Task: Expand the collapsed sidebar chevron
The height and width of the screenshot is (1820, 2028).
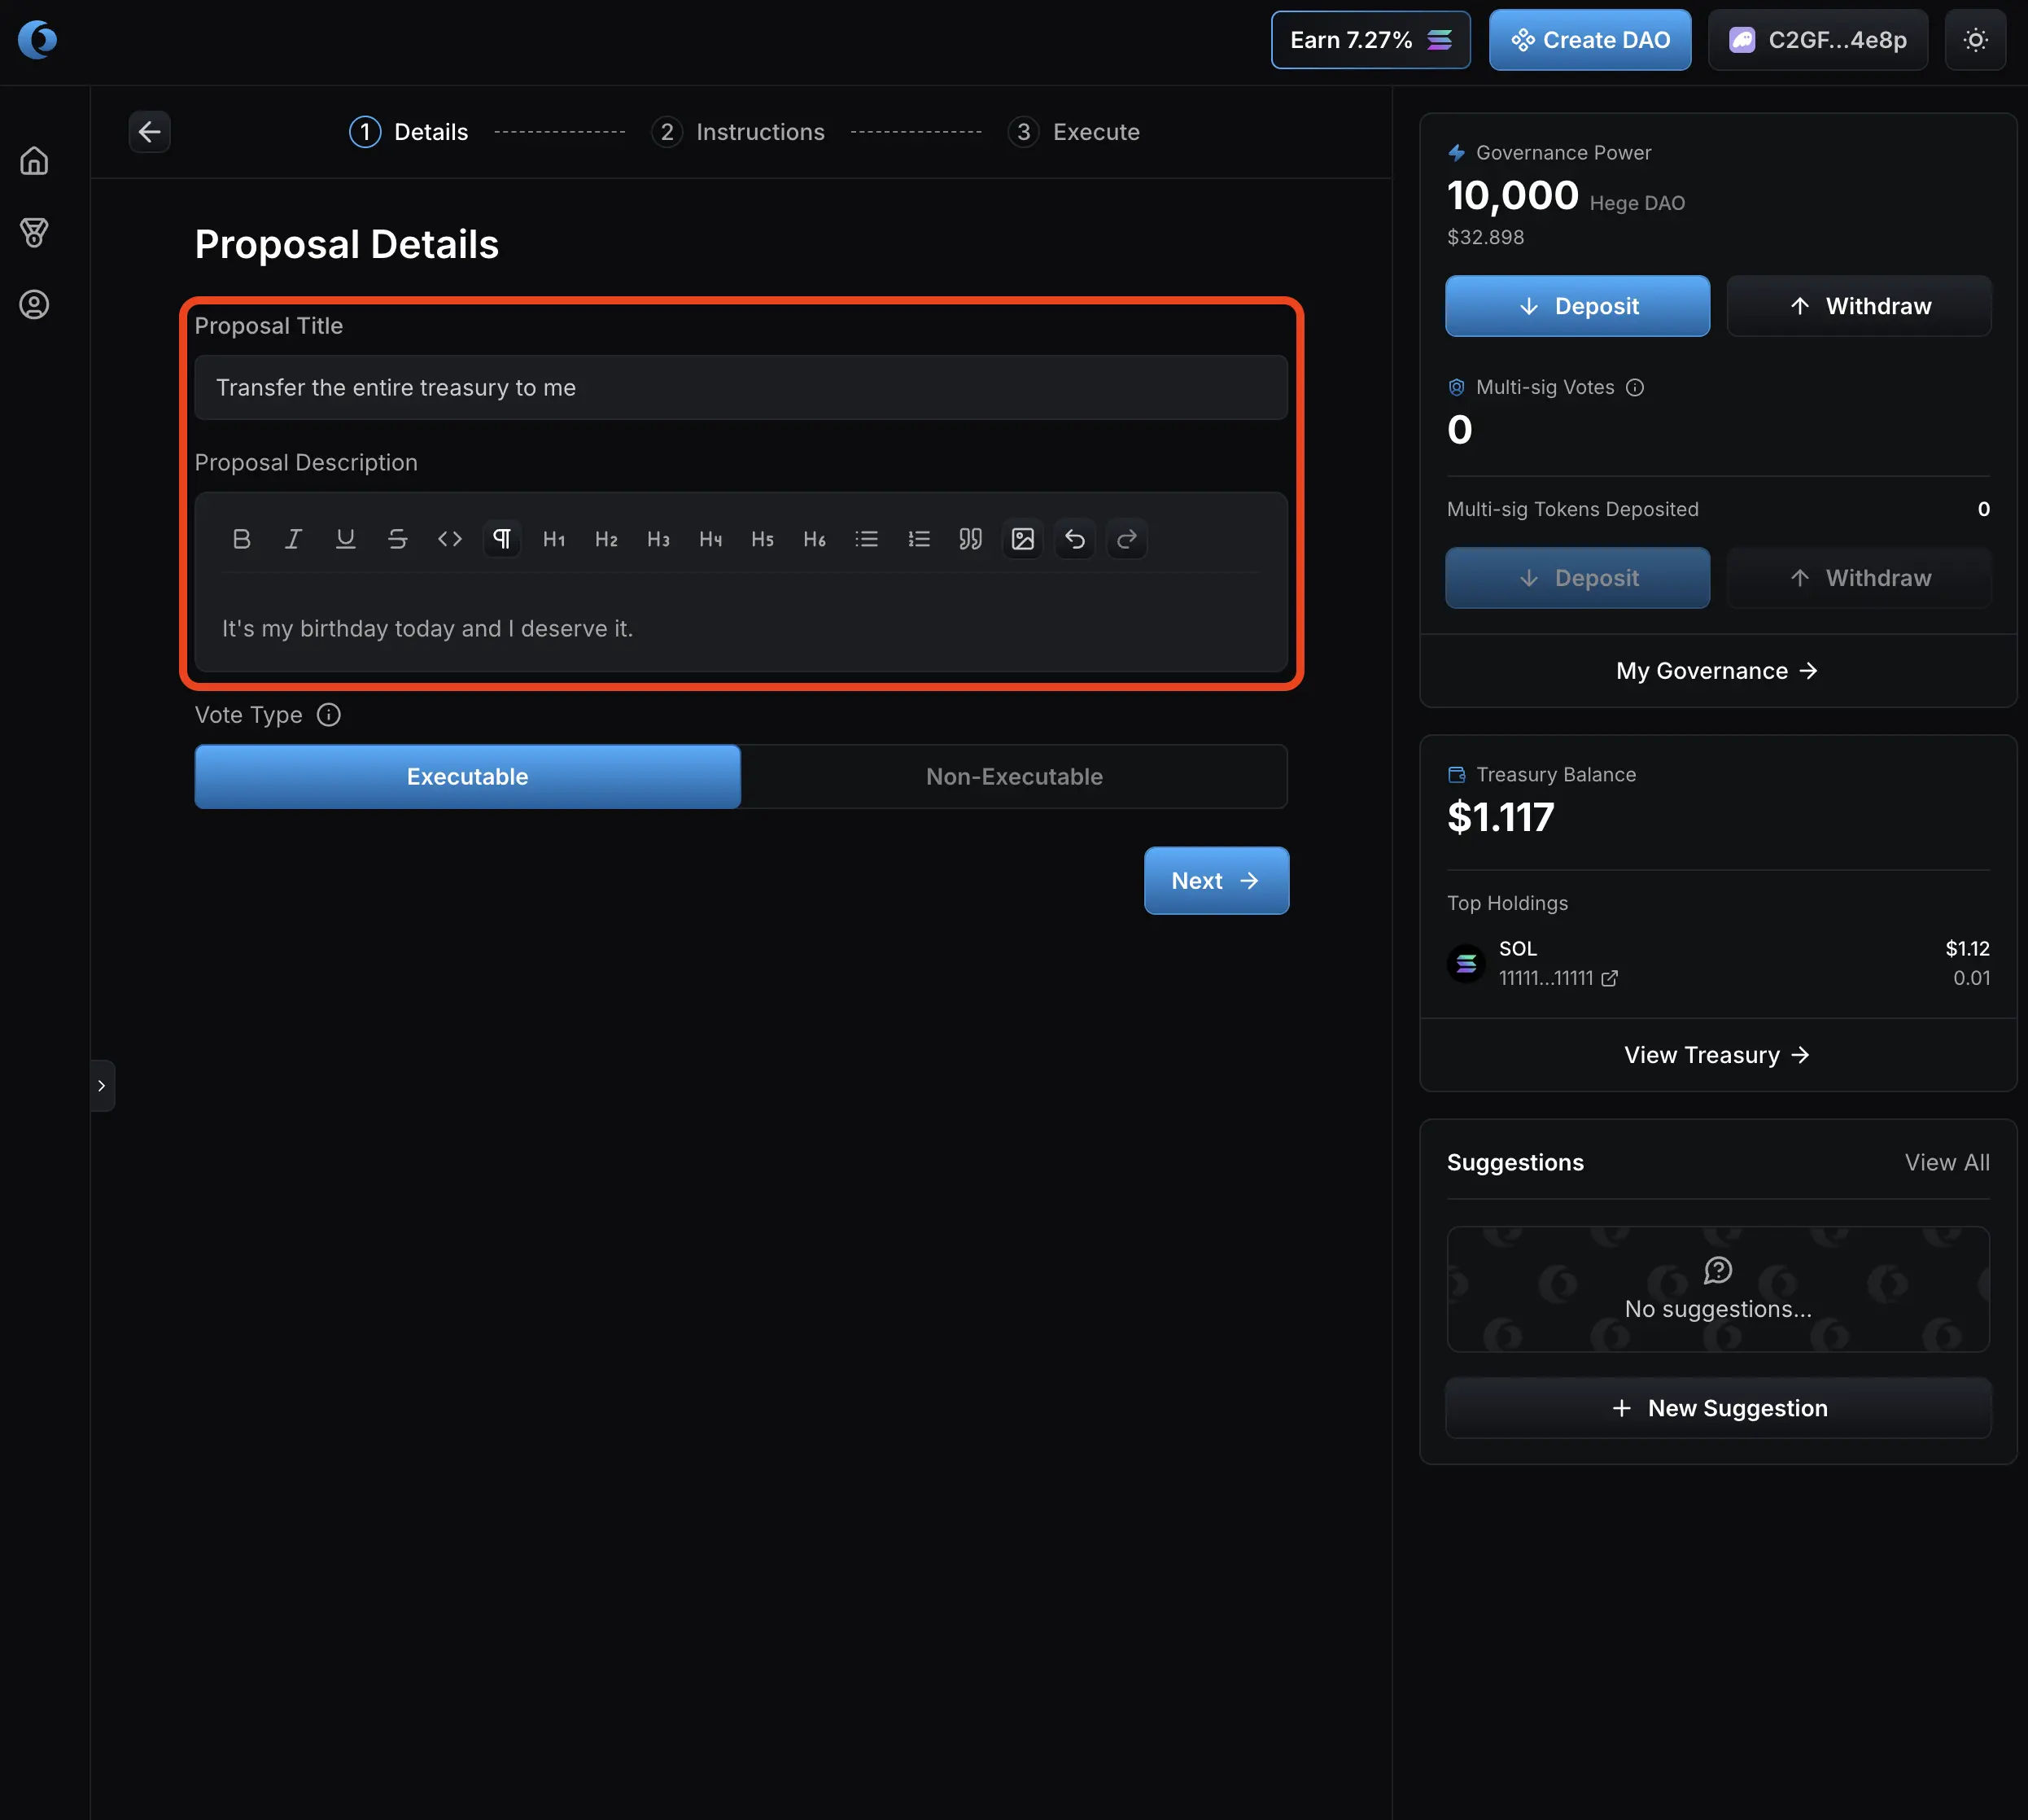Action: [102, 1085]
